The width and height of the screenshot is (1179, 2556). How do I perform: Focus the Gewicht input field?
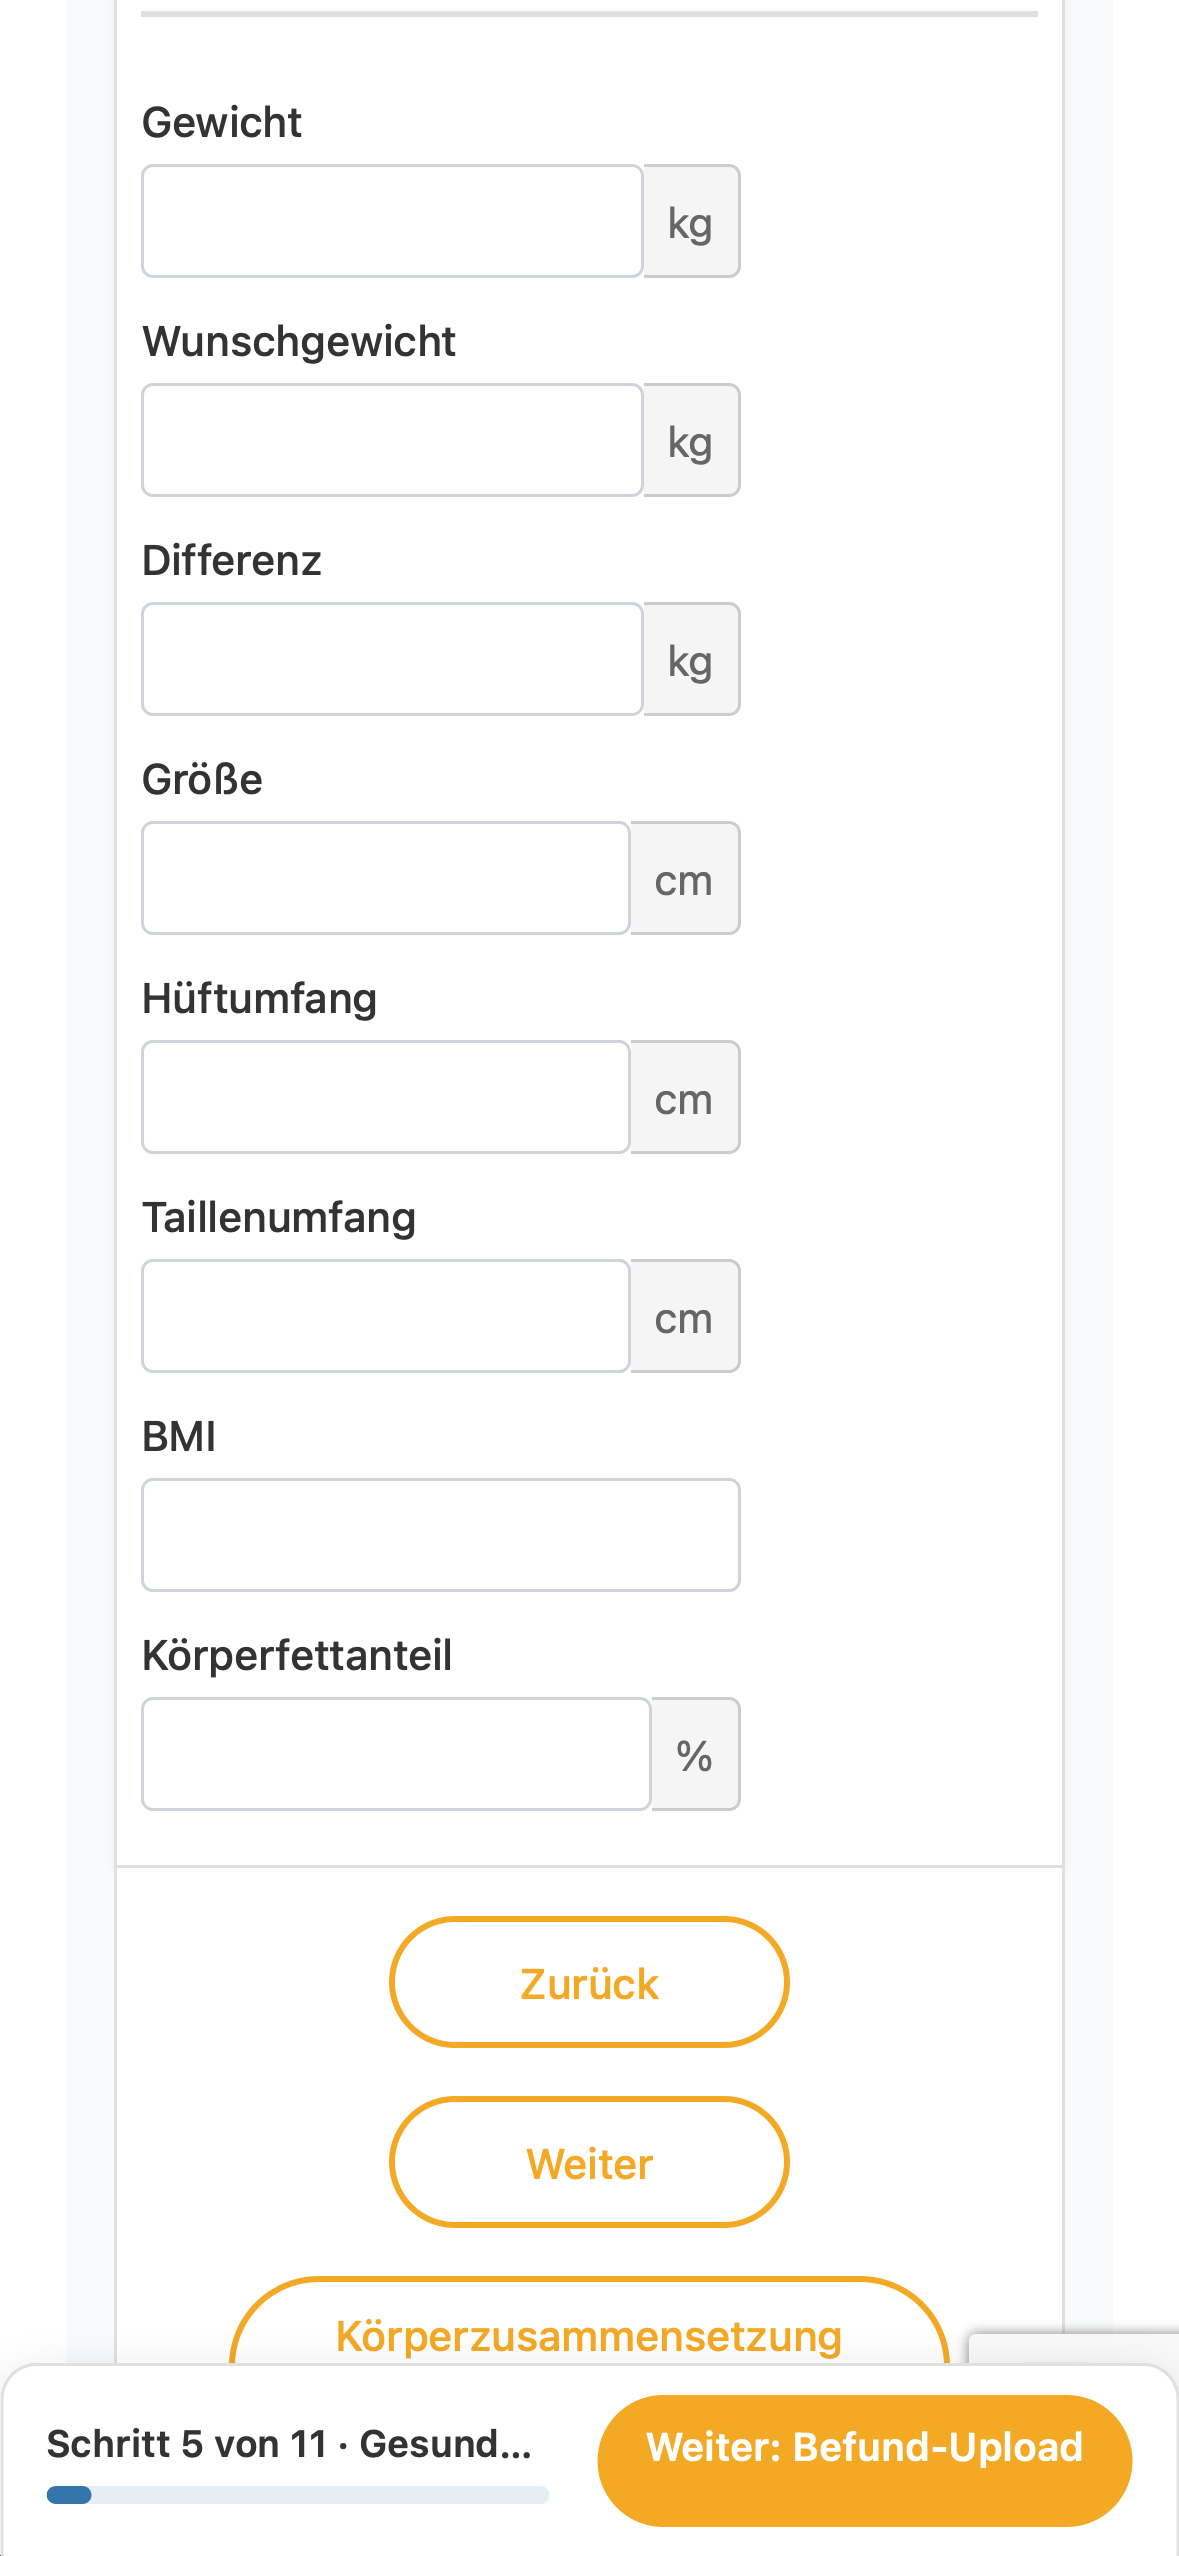tap(392, 221)
